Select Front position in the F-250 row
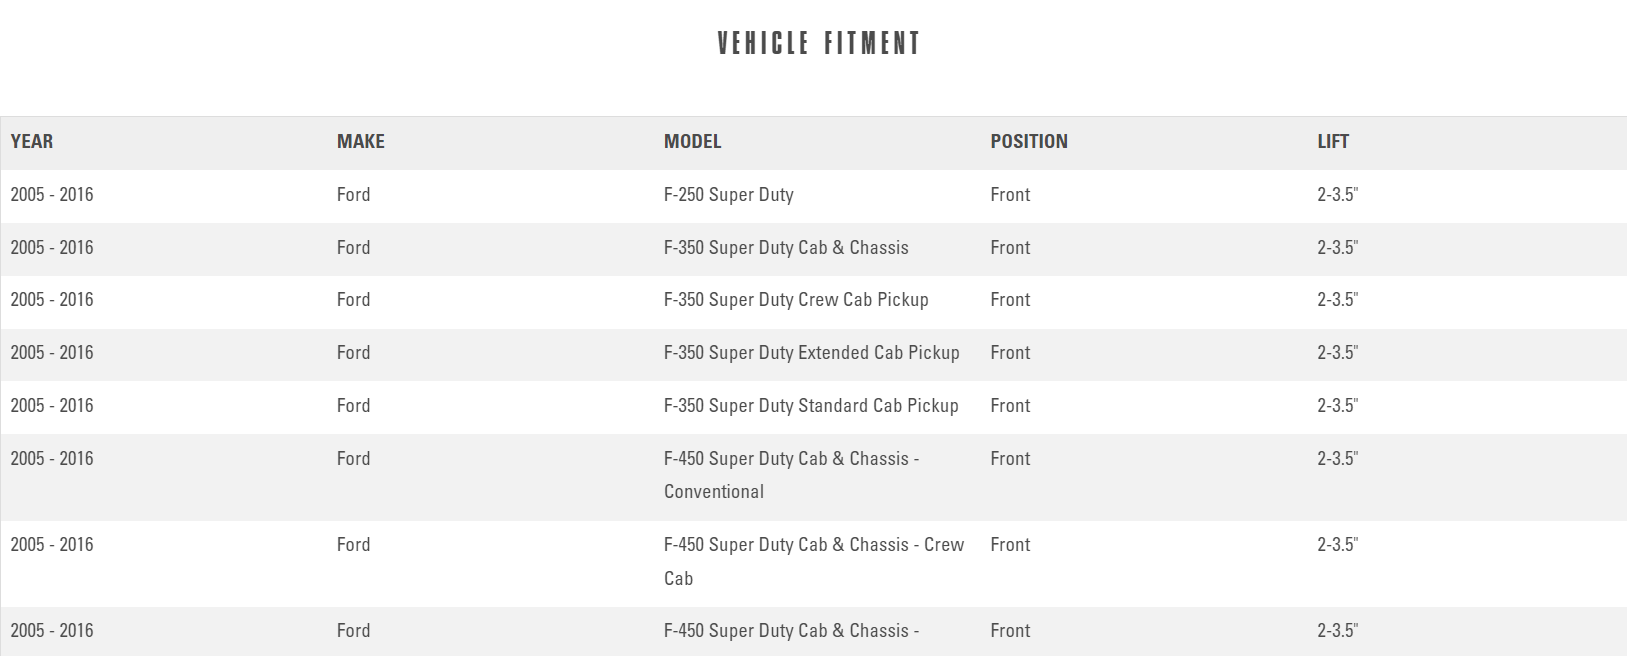This screenshot has height=658, width=1627. (1010, 195)
